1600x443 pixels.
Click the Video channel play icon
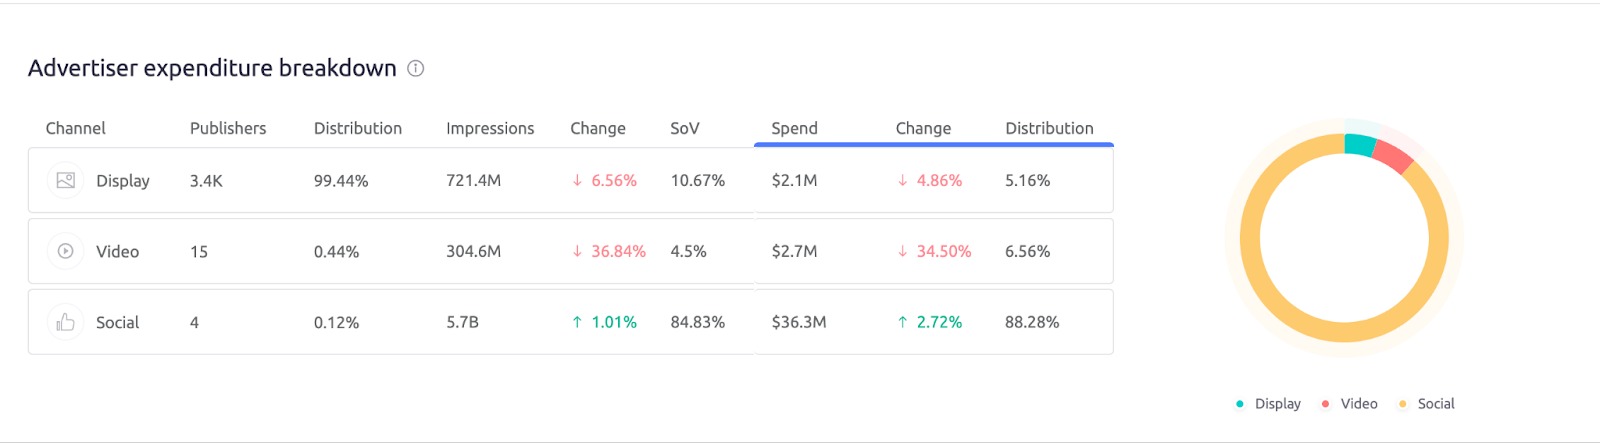(65, 251)
